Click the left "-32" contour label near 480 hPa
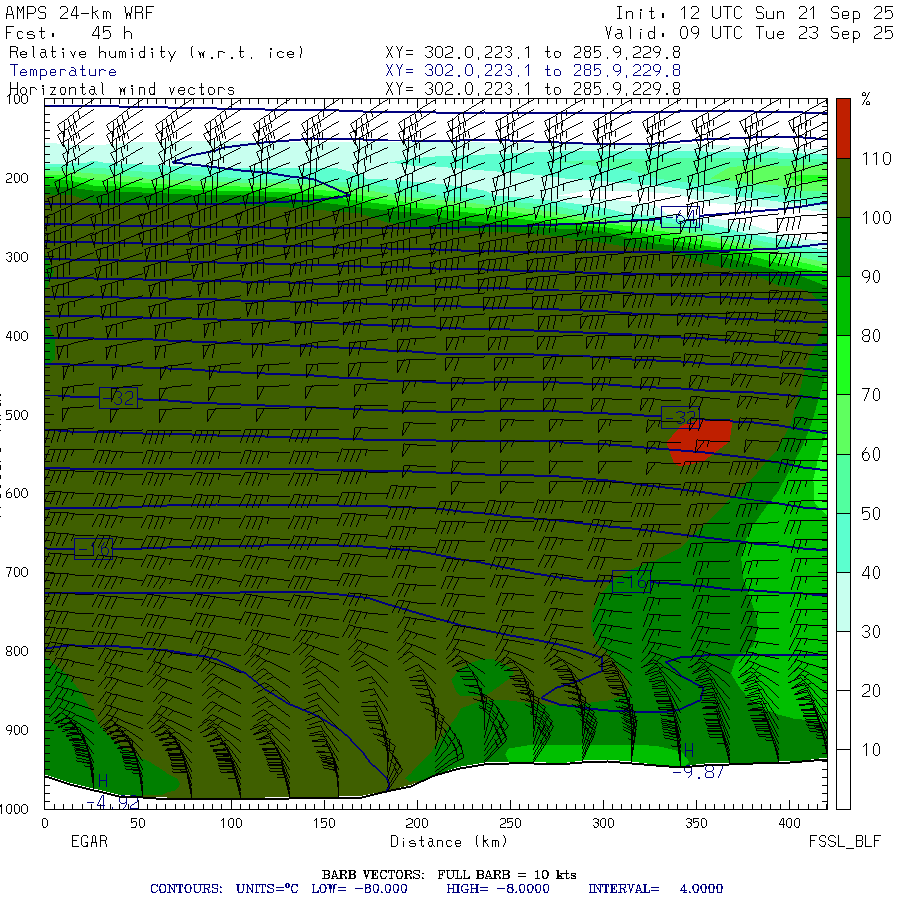 coord(118,398)
